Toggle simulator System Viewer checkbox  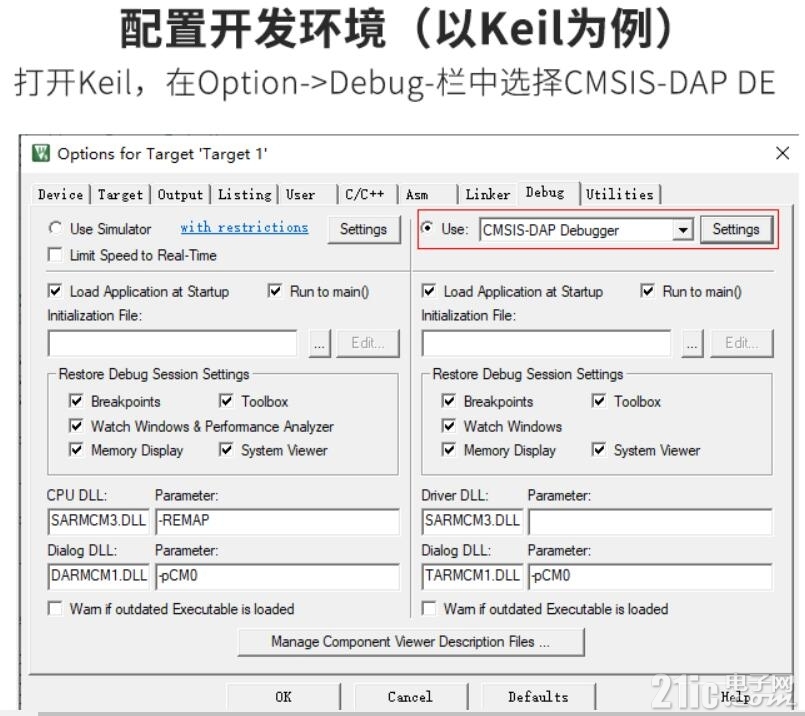pos(226,450)
